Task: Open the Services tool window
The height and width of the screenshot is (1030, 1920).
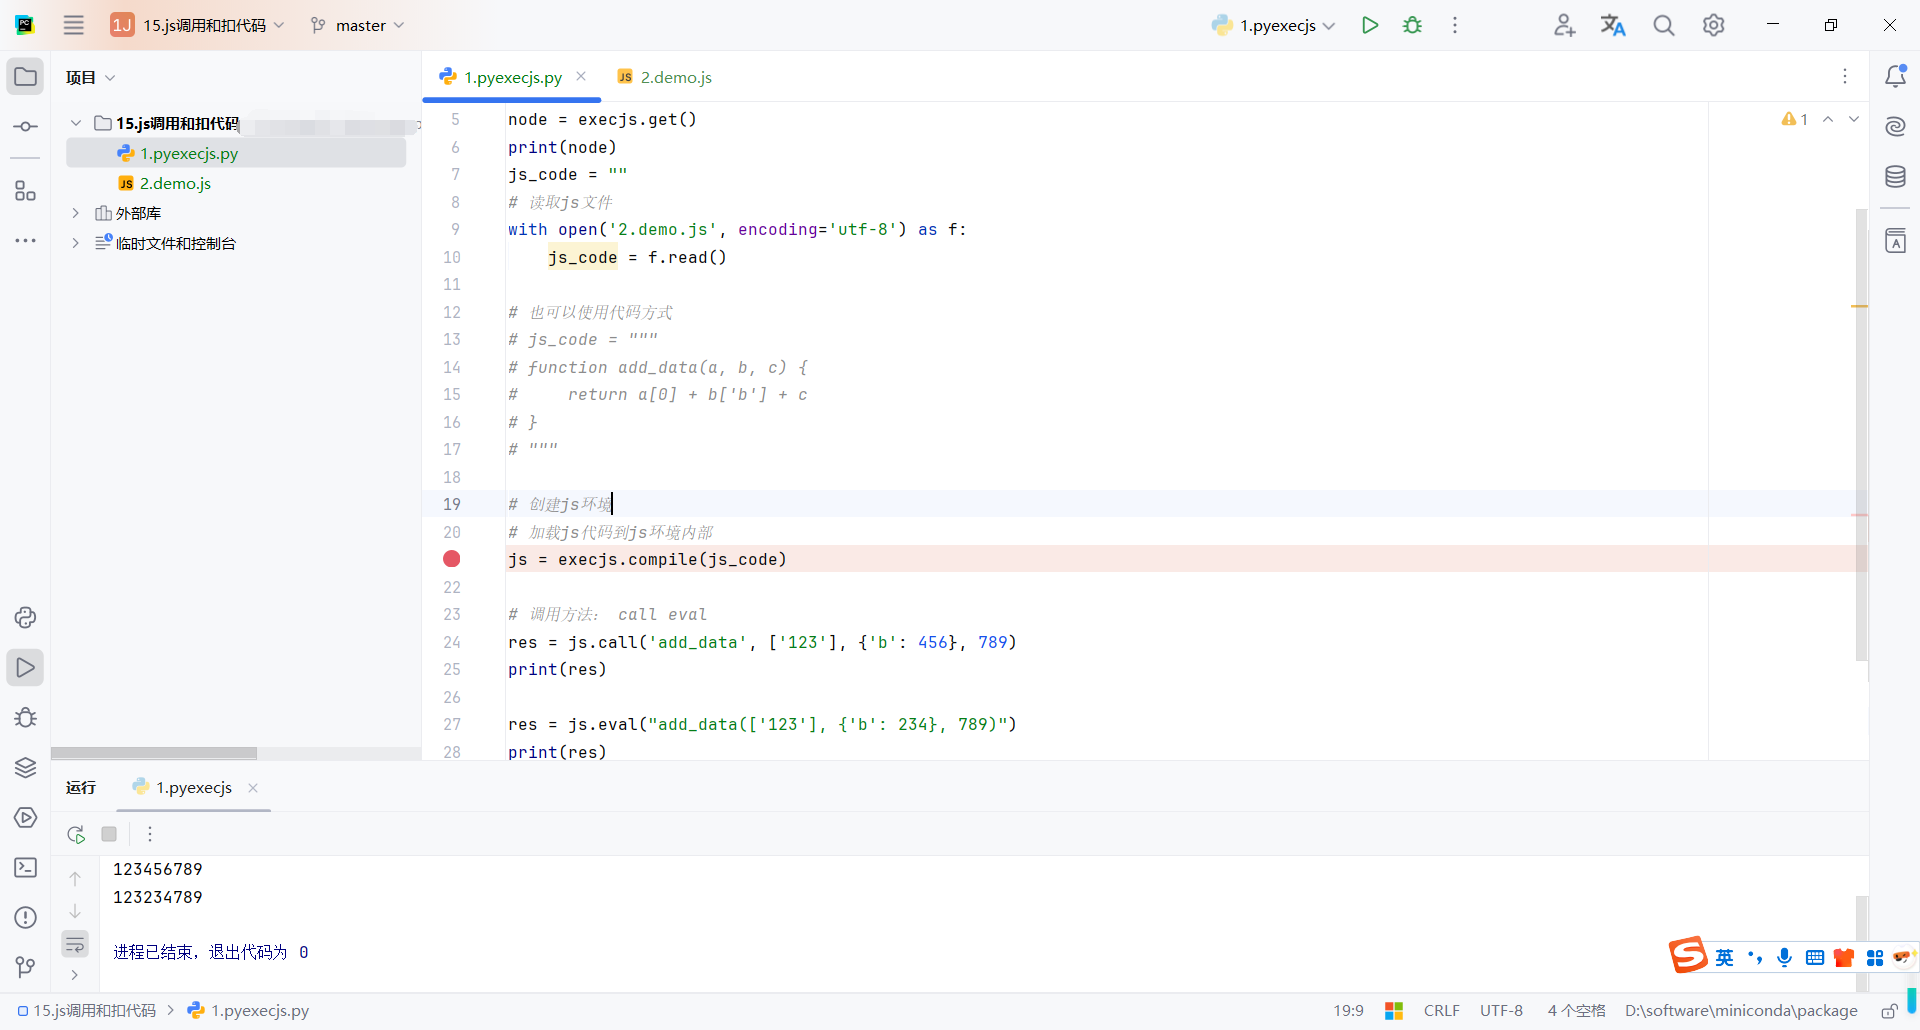Action: pos(25,818)
